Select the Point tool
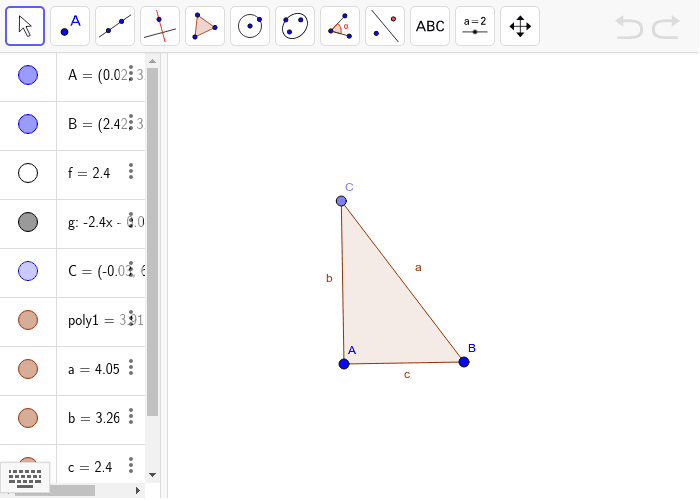This screenshot has height=500, width=700. click(70, 26)
